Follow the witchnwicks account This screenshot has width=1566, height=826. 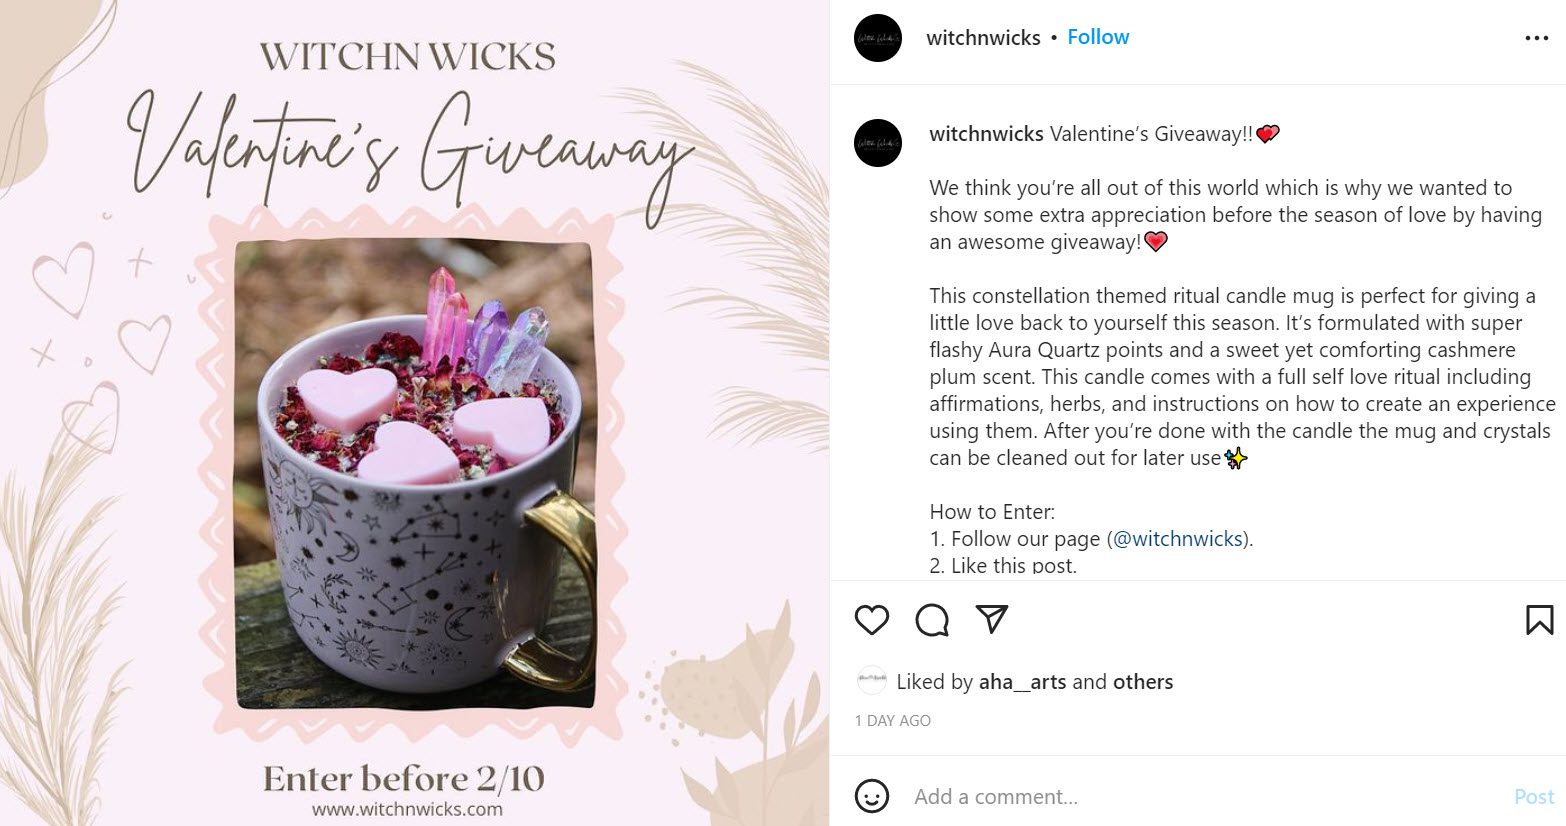[x=1098, y=37]
